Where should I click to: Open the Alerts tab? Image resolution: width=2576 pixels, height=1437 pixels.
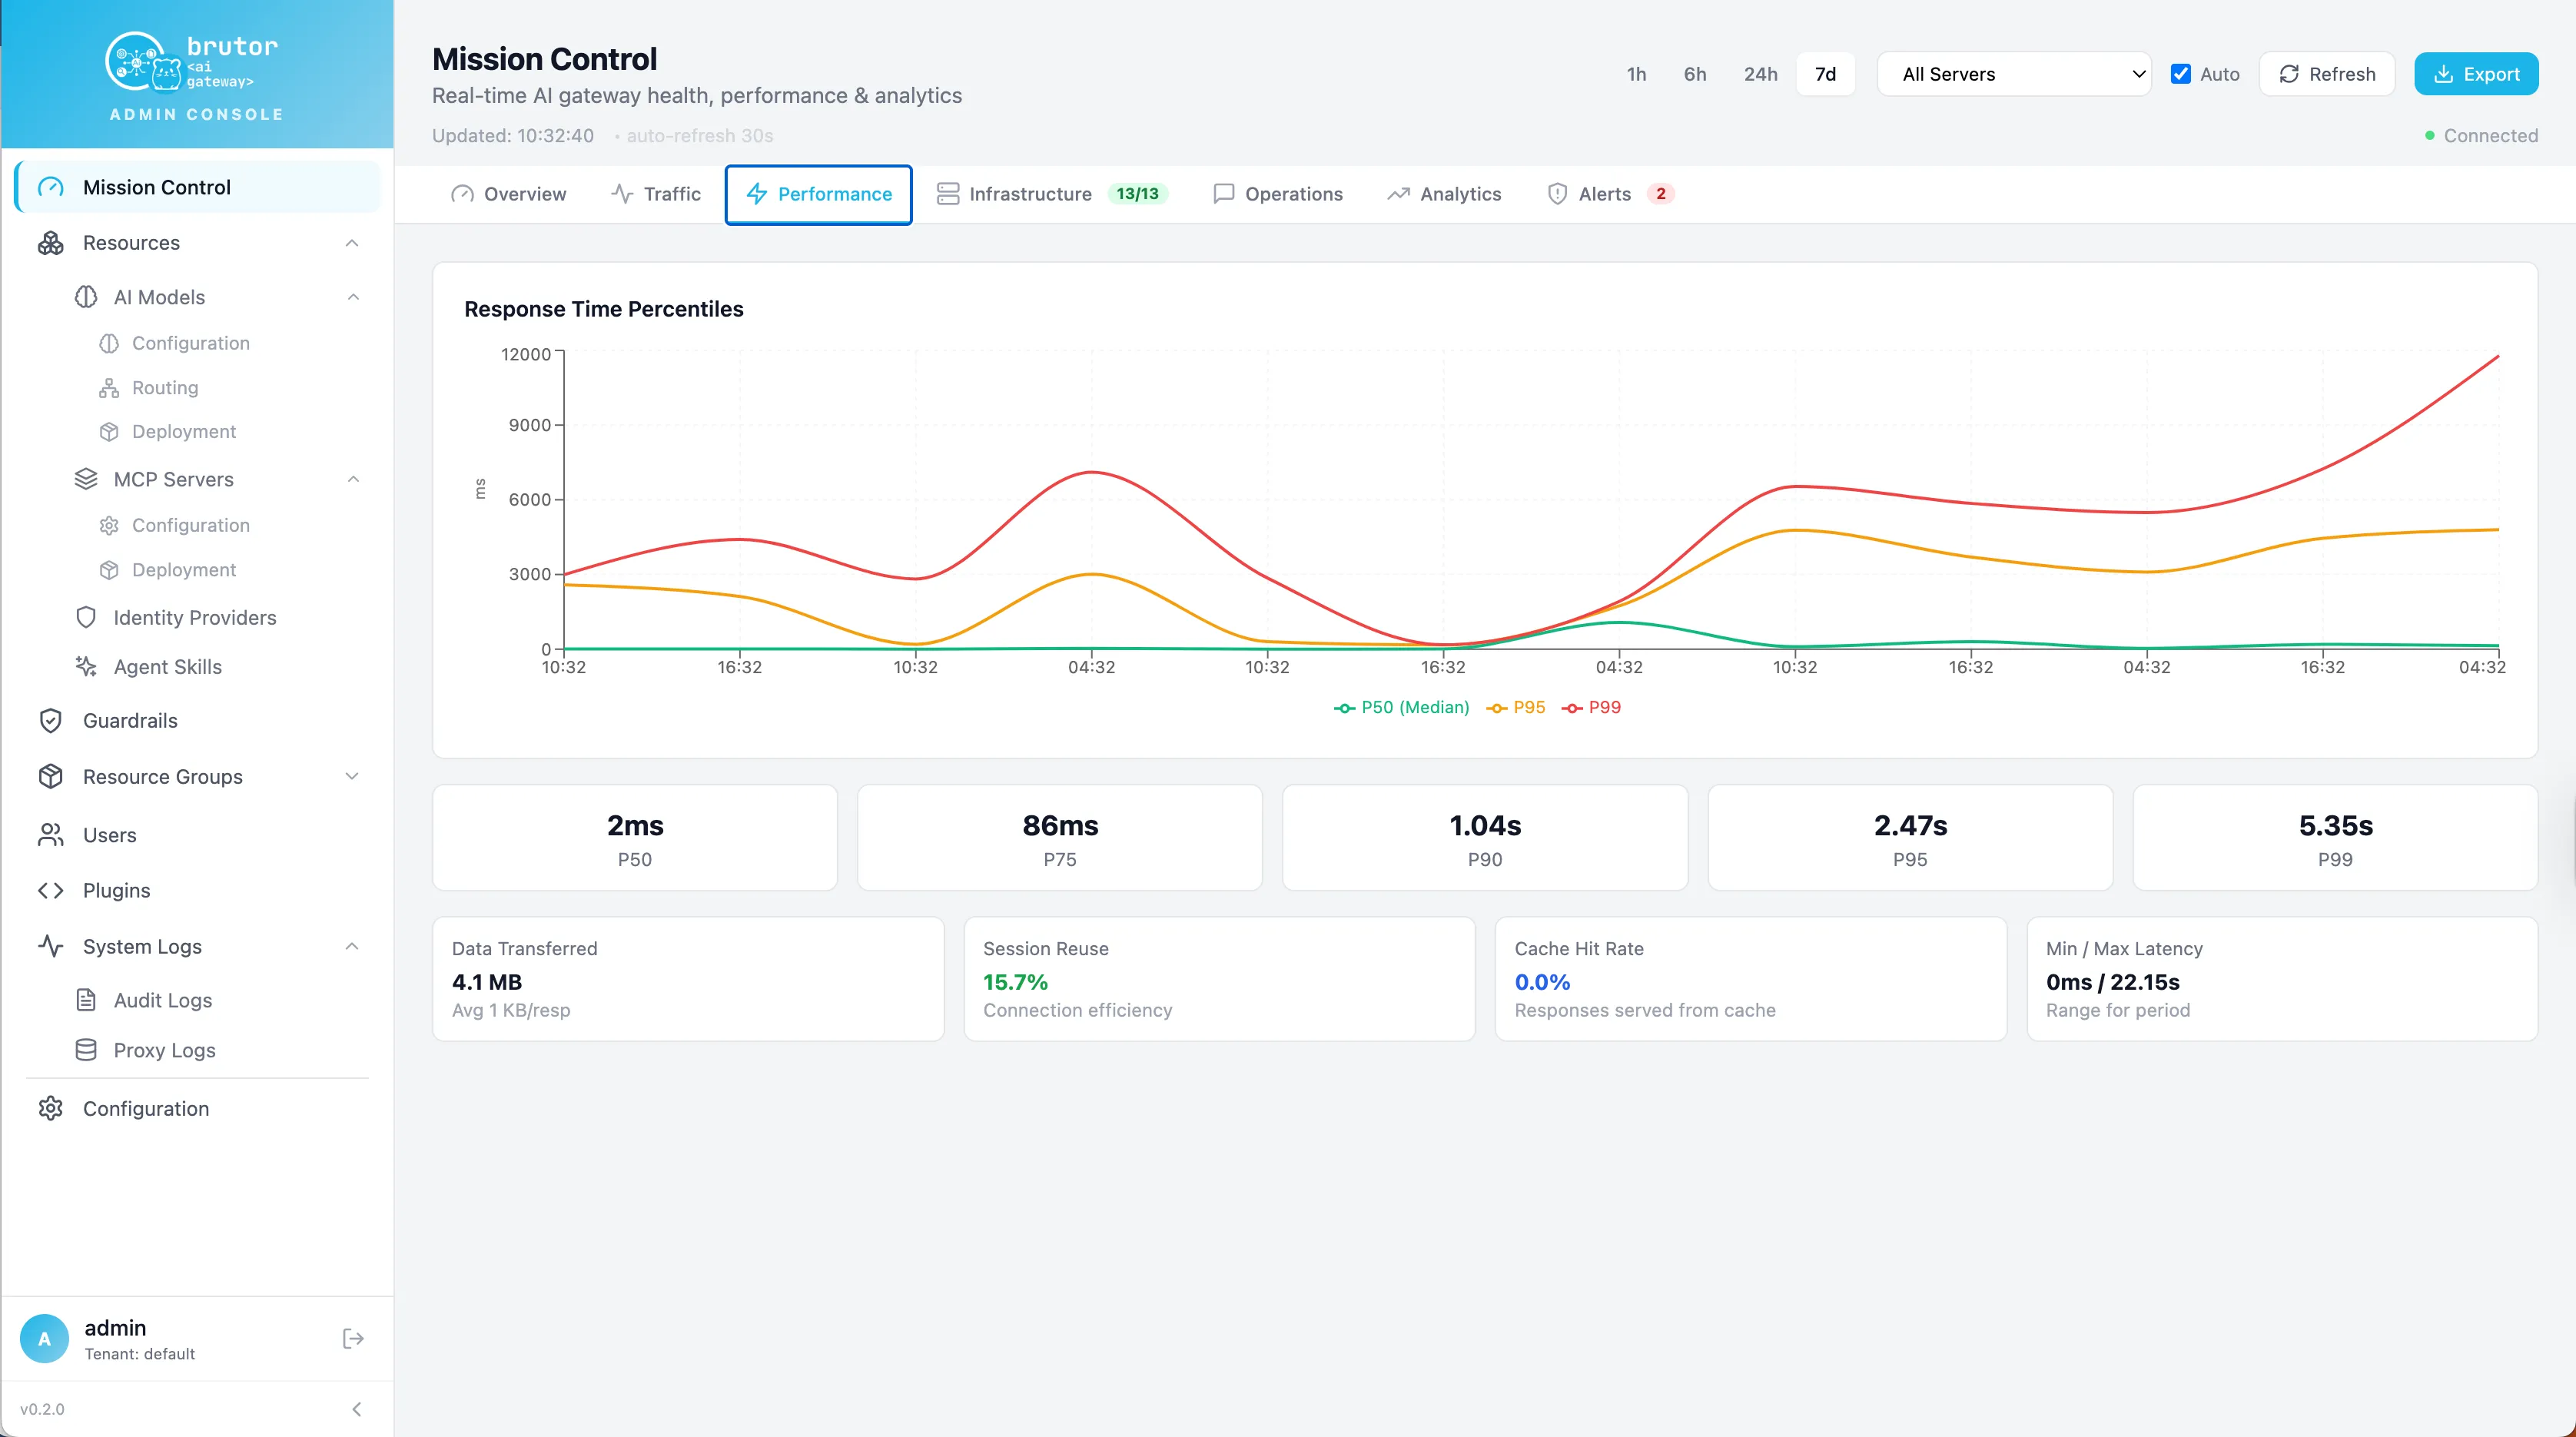click(1610, 194)
